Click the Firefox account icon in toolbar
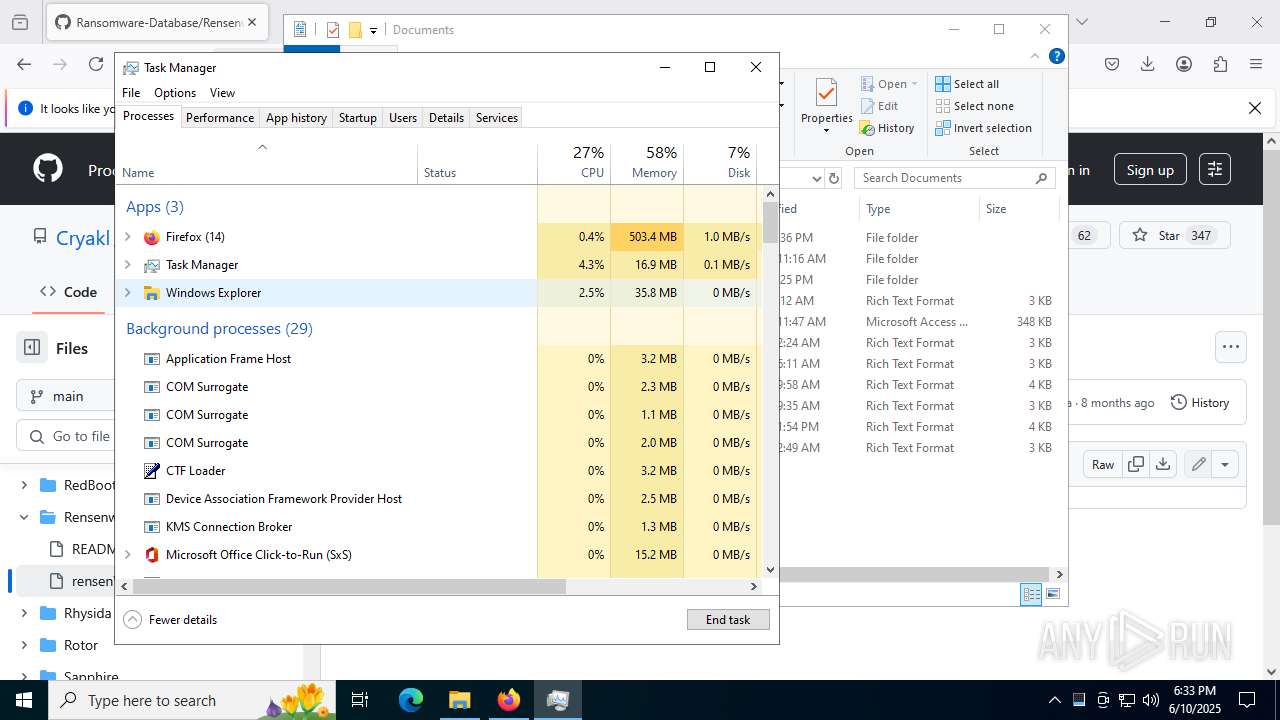This screenshot has width=1280, height=720. pyautogui.click(x=1184, y=64)
